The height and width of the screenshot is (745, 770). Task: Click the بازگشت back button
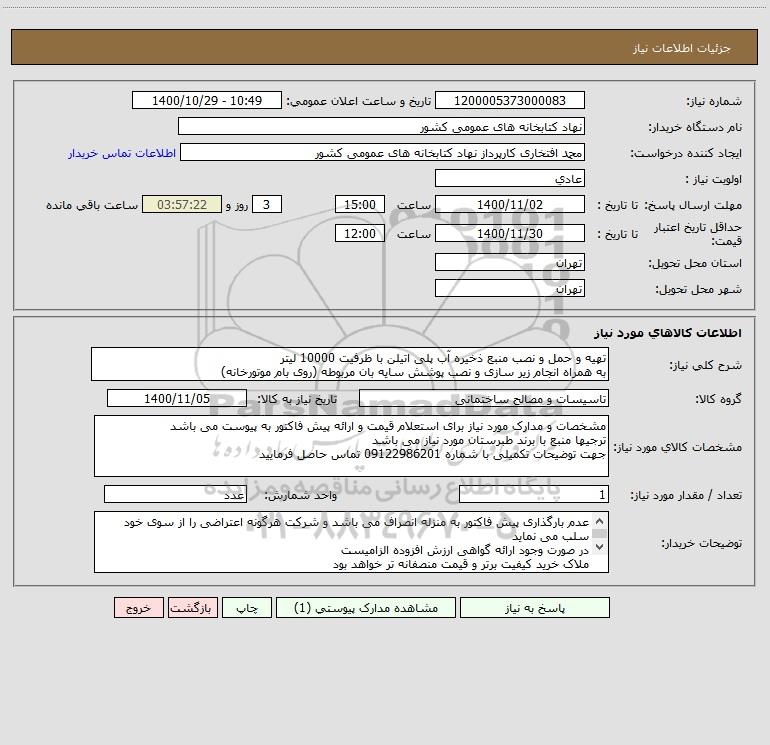pyautogui.click(x=192, y=608)
